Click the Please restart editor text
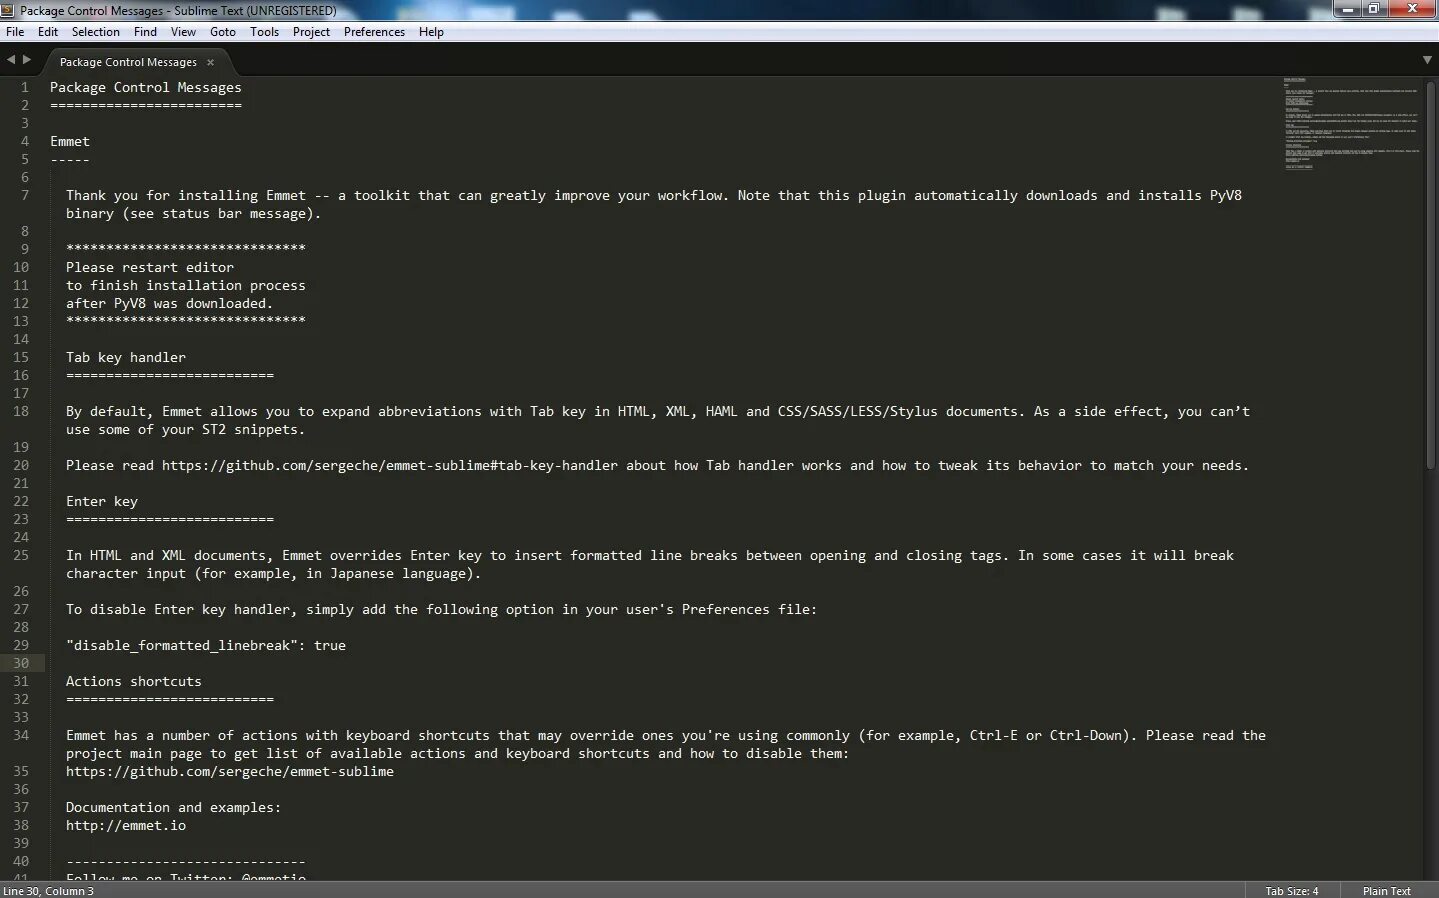 click(150, 267)
